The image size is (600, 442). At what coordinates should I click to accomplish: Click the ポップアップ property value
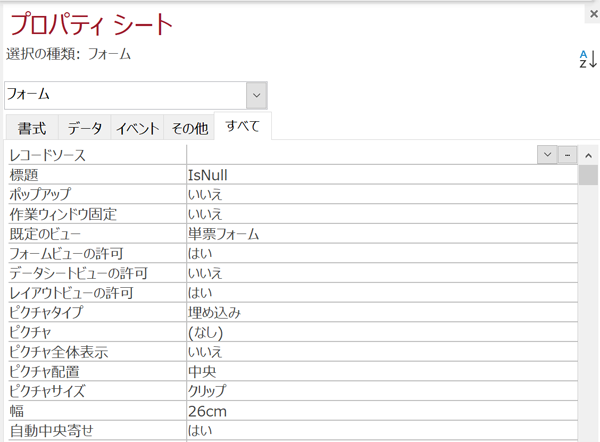(380, 195)
